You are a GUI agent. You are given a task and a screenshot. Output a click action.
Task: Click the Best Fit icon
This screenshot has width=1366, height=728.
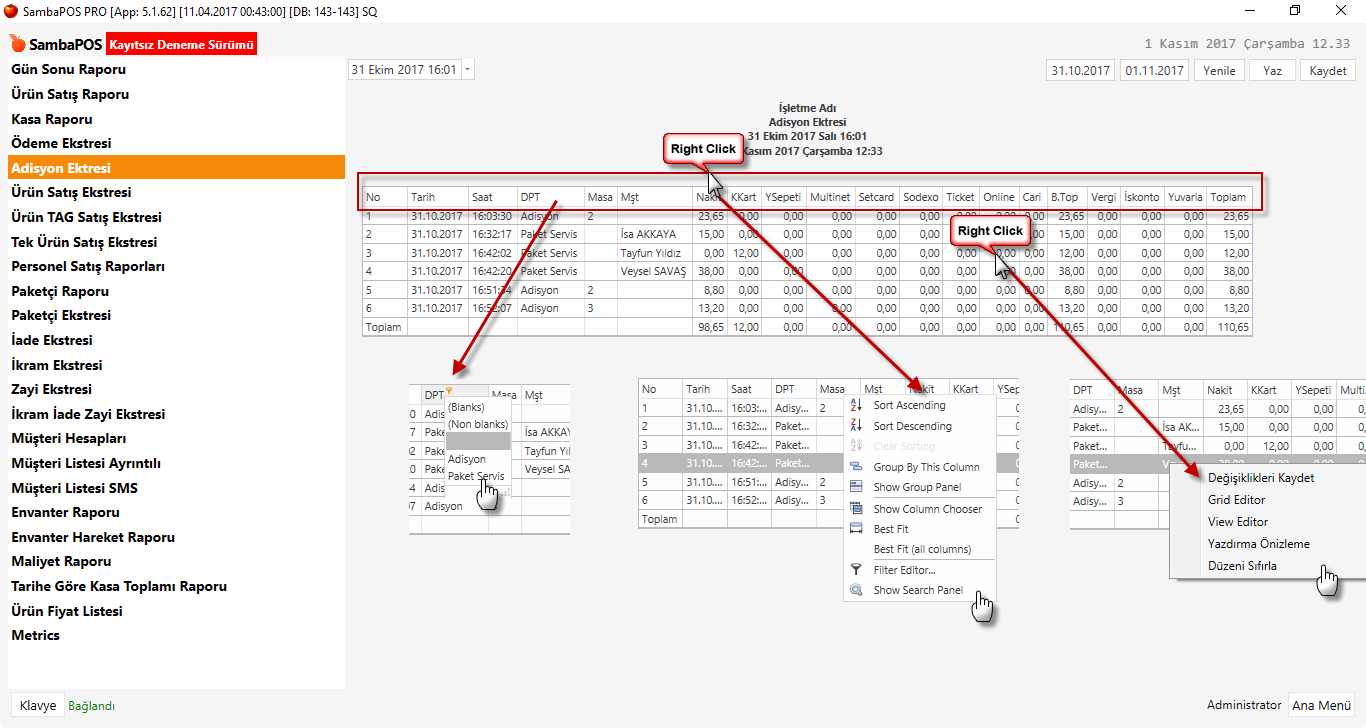(x=855, y=529)
